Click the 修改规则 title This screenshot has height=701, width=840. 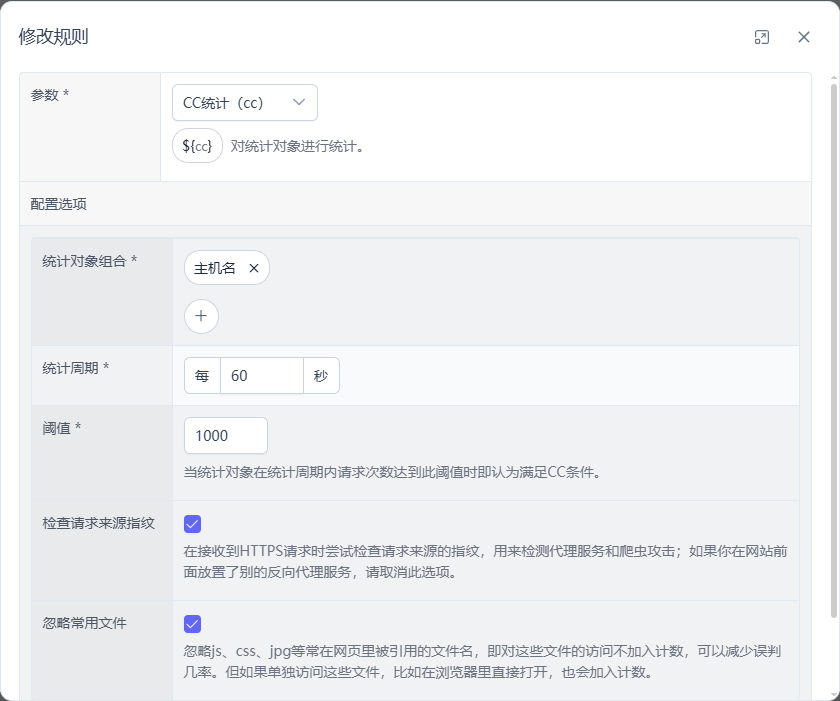coord(54,36)
